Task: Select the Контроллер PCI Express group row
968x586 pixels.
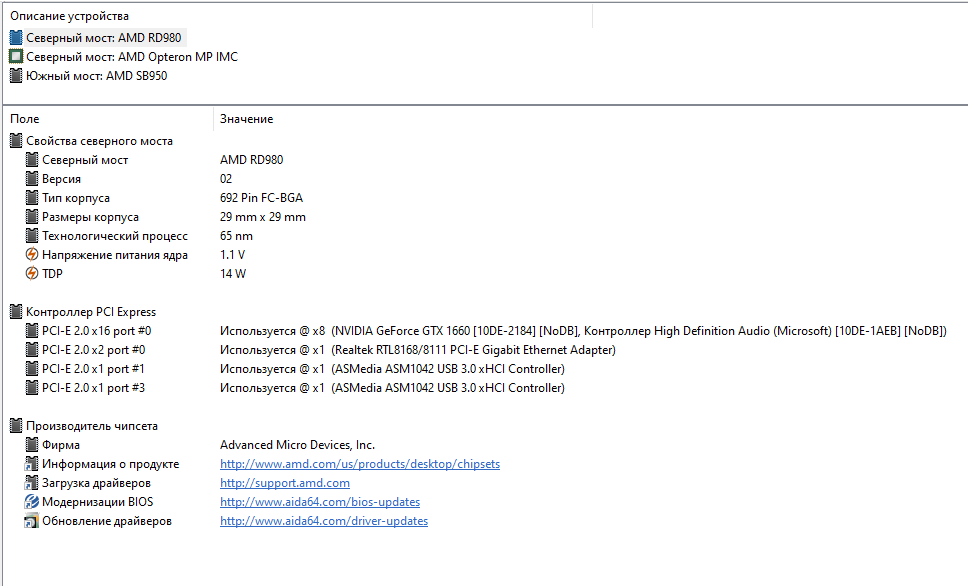Action: 91,312
